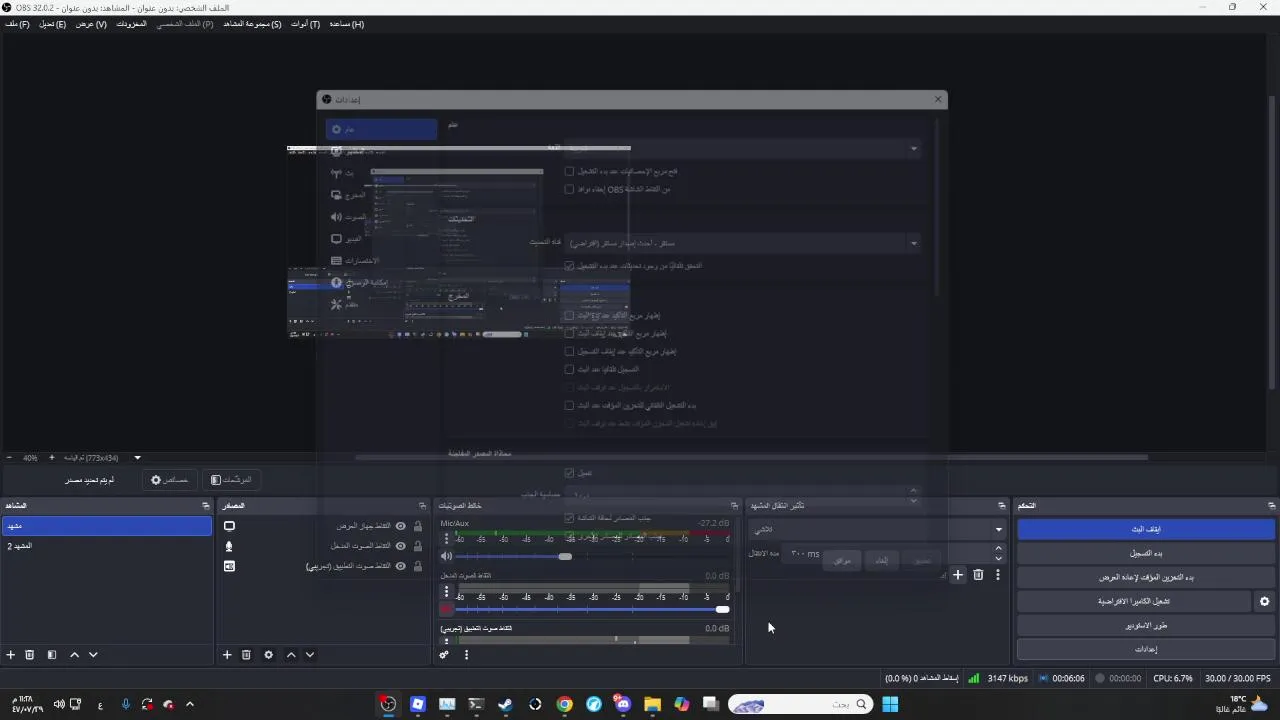Remove the selected scene with trash icon
This screenshot has width=1280, height=720.
pos(30,655)
